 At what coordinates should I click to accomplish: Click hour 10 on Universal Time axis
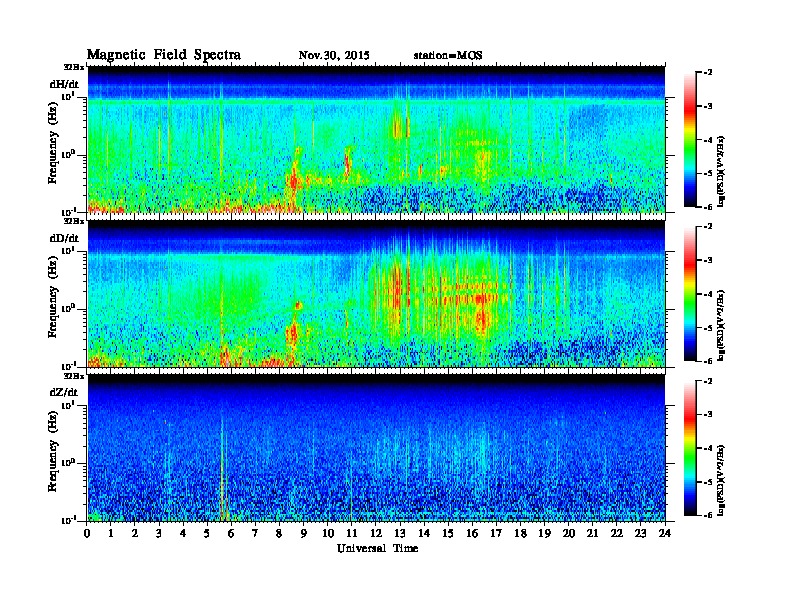coord(328,533)
